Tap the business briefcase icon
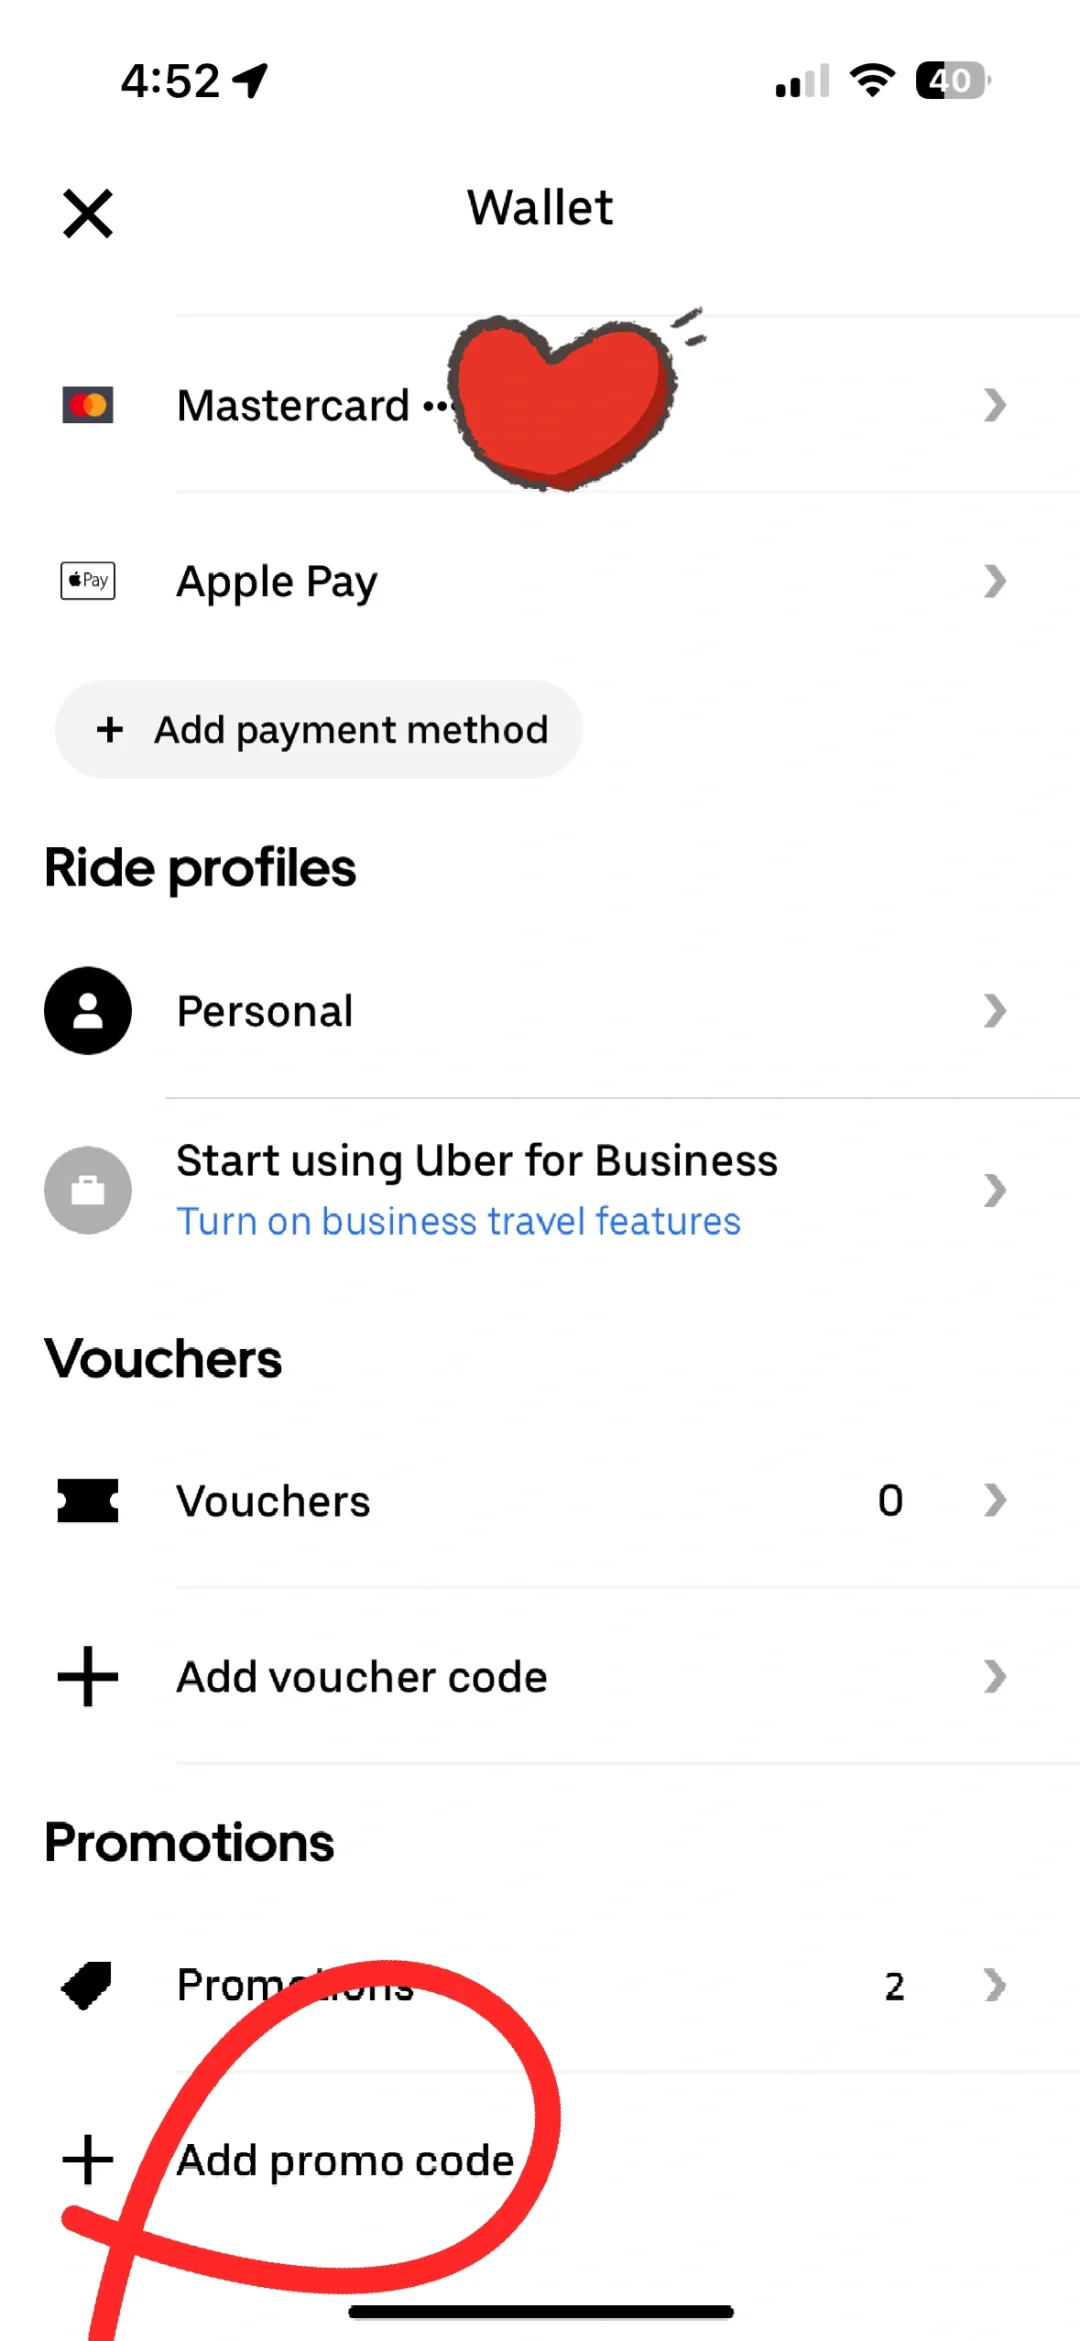The height and width of the screenshot is (2341, 1080). pos(88,1190)
